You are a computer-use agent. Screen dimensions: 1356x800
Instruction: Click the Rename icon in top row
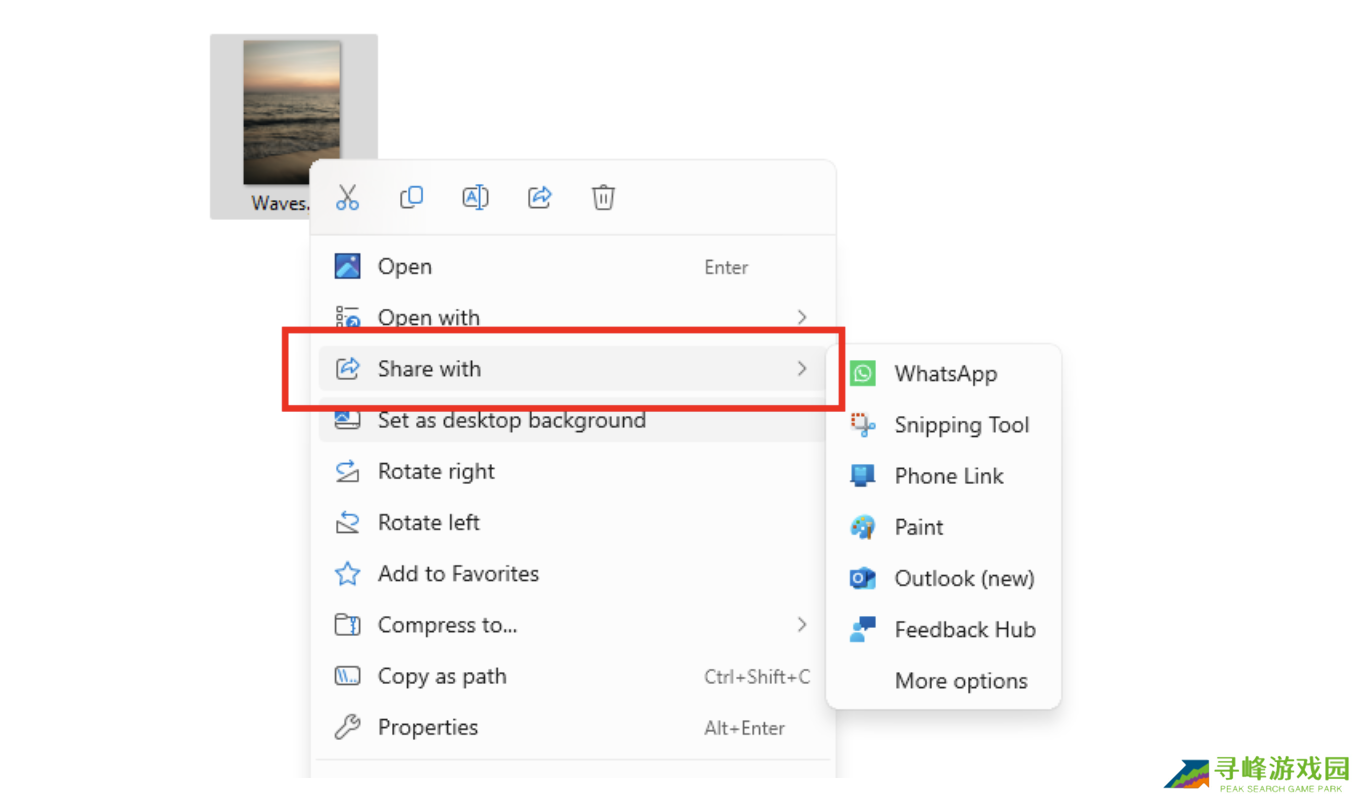[x=475, y=198]
